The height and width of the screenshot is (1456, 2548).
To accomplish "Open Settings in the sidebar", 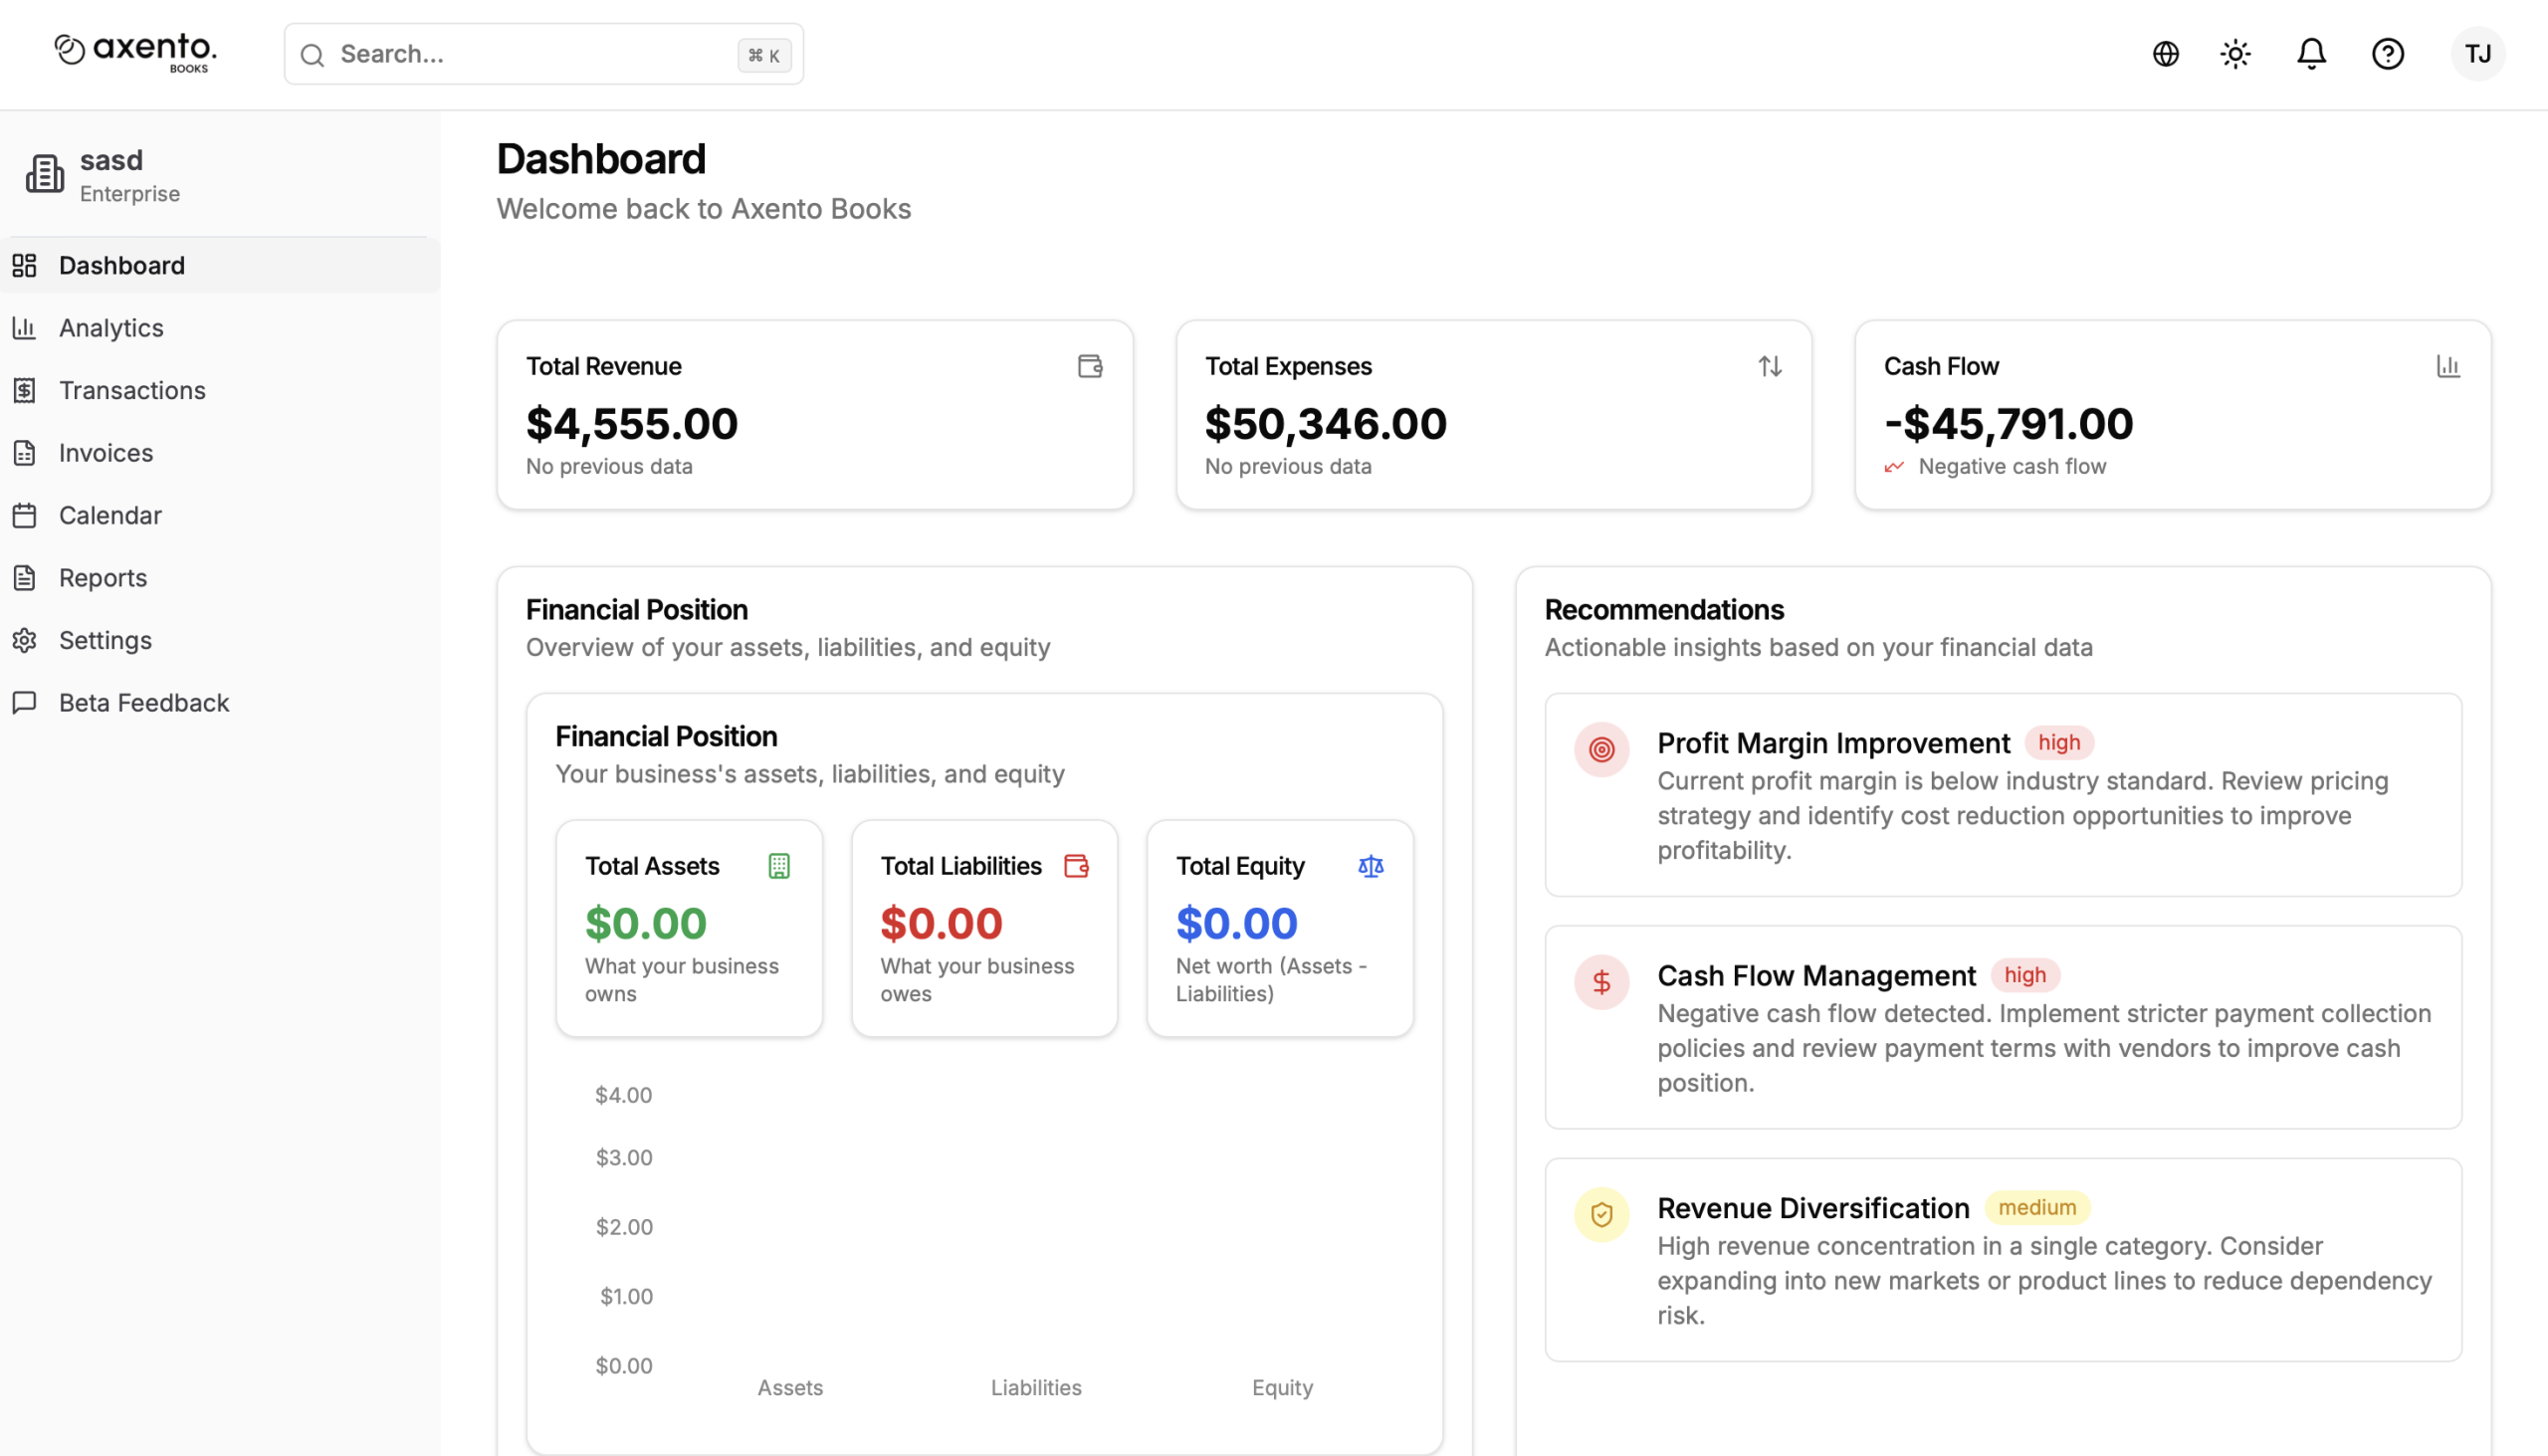I will (x=220, y=640).
